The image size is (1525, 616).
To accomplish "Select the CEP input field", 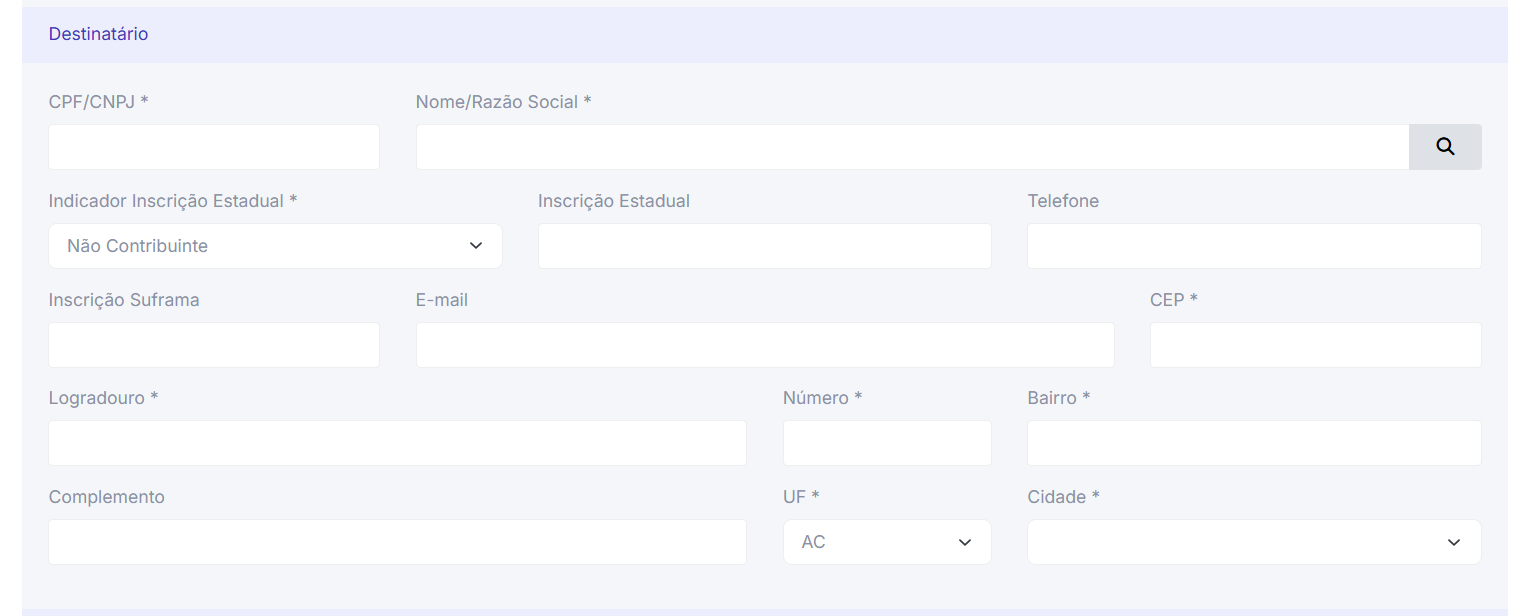I will click(1315, 345).
